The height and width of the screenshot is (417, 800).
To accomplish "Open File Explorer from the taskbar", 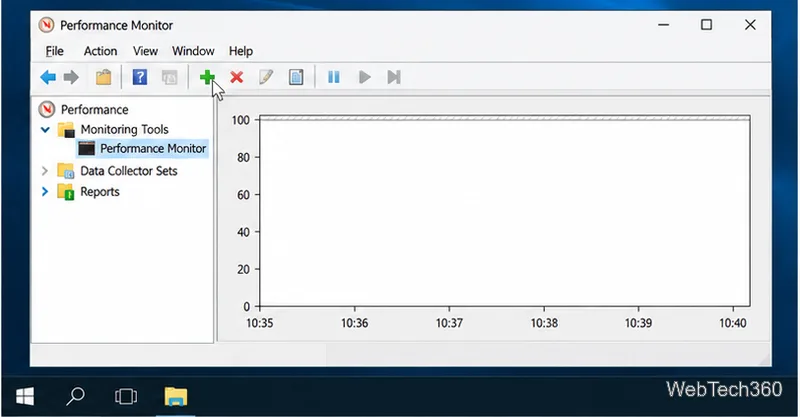I will [176, 397].
